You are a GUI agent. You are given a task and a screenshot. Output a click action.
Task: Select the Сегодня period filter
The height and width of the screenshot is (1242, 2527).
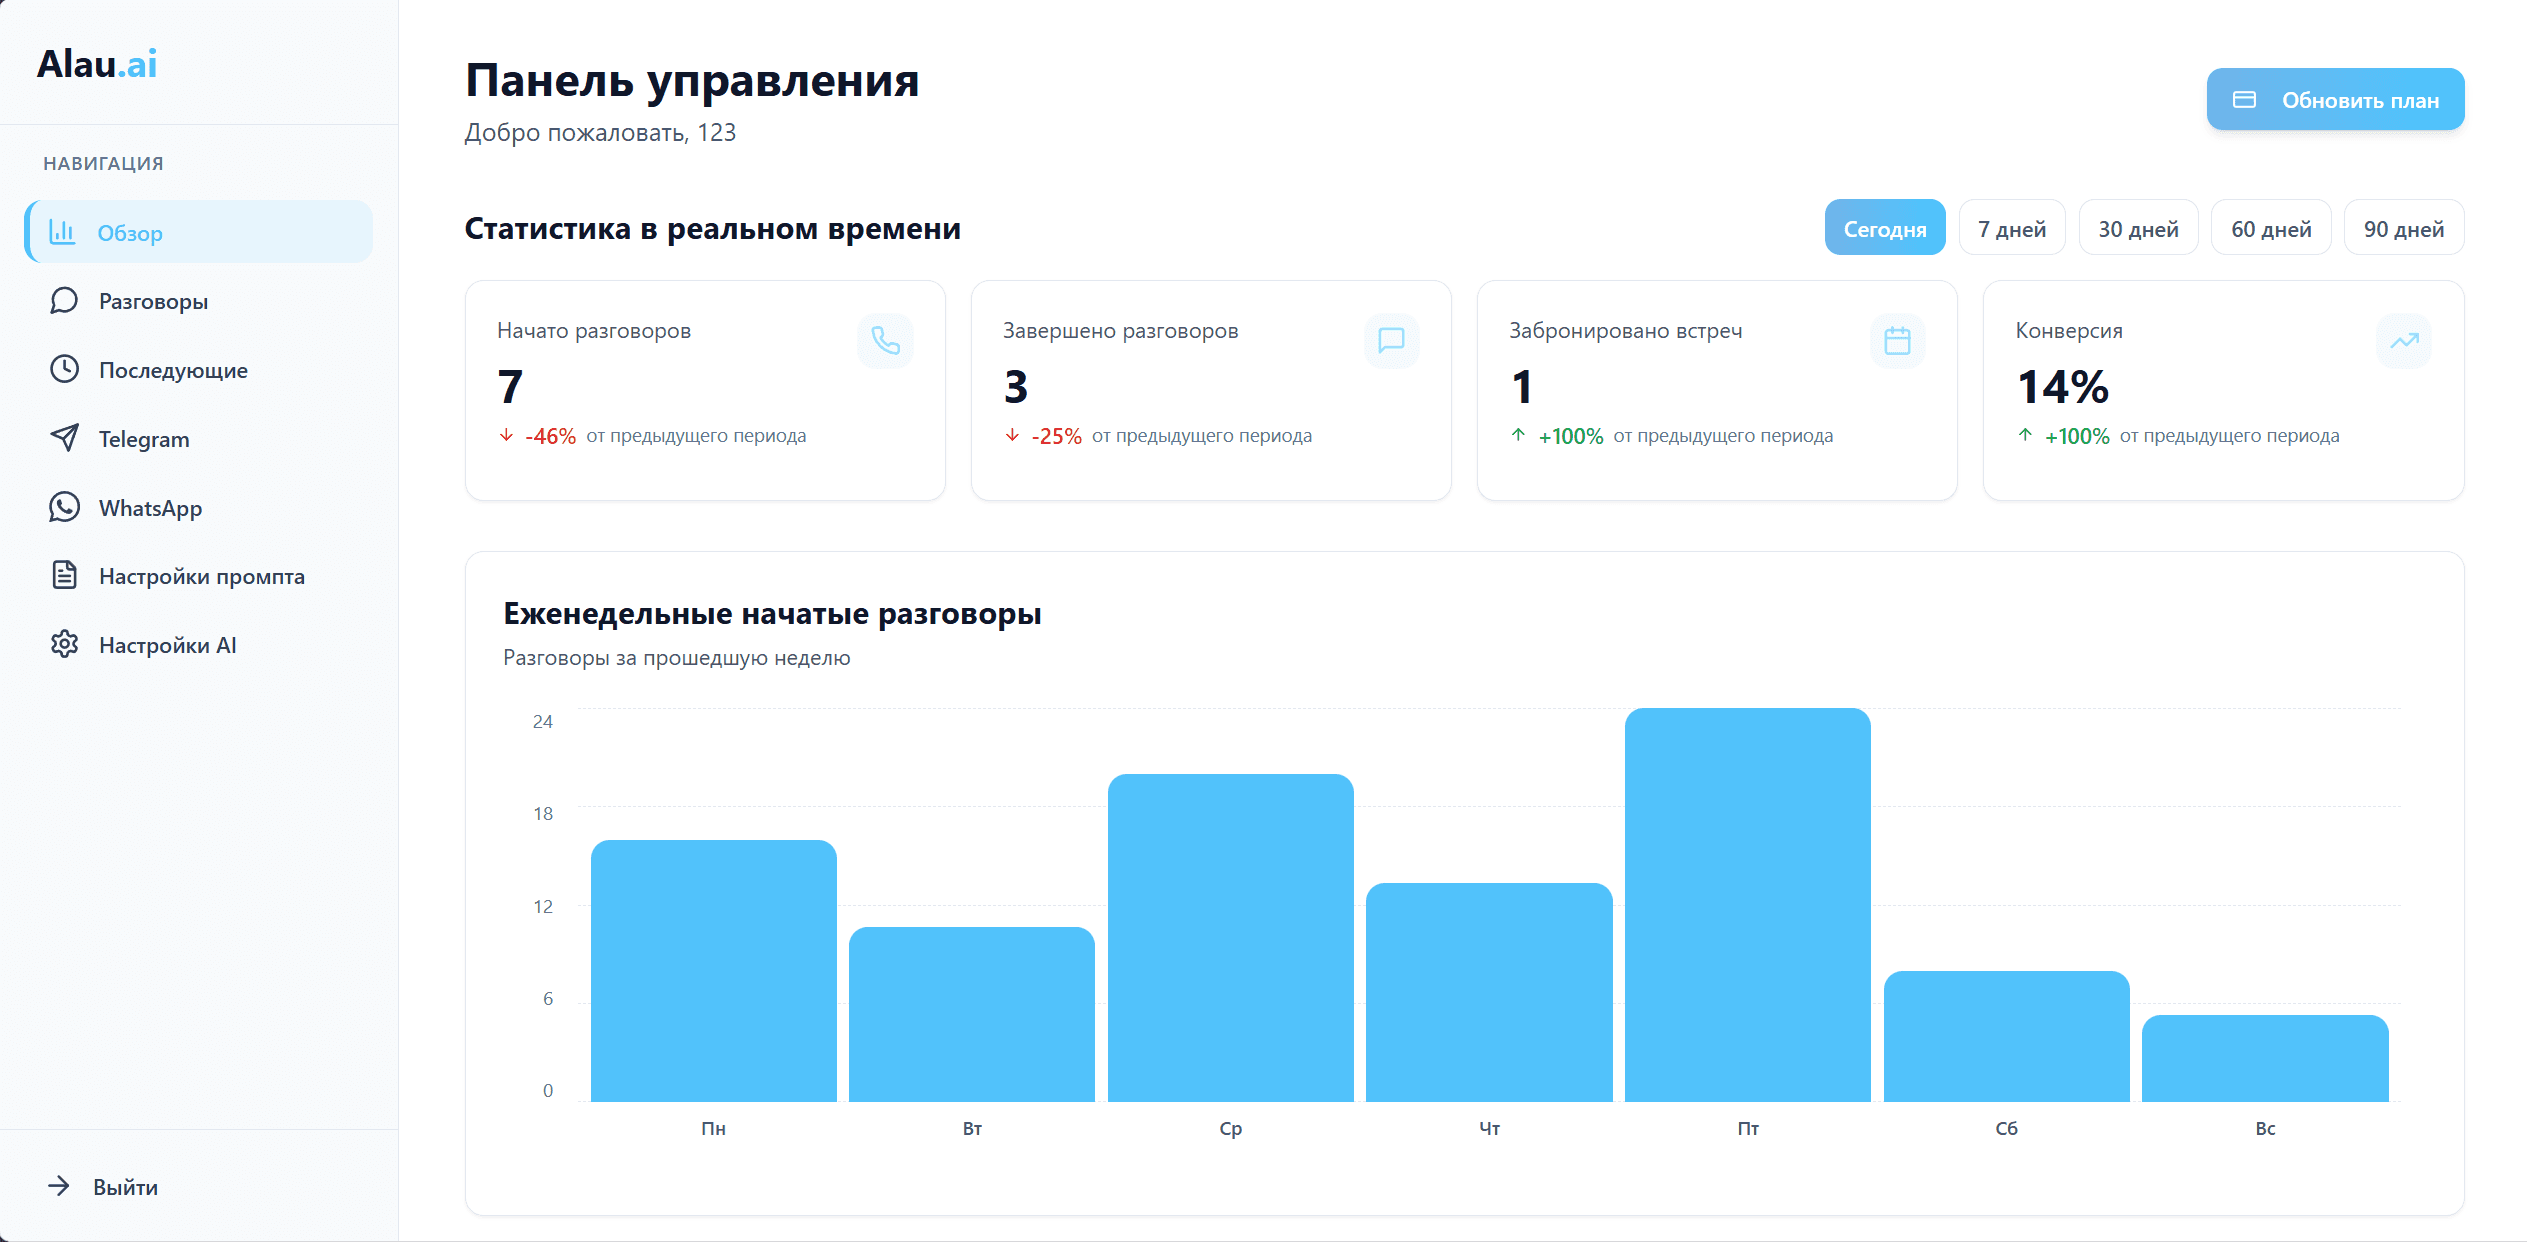1885,227
